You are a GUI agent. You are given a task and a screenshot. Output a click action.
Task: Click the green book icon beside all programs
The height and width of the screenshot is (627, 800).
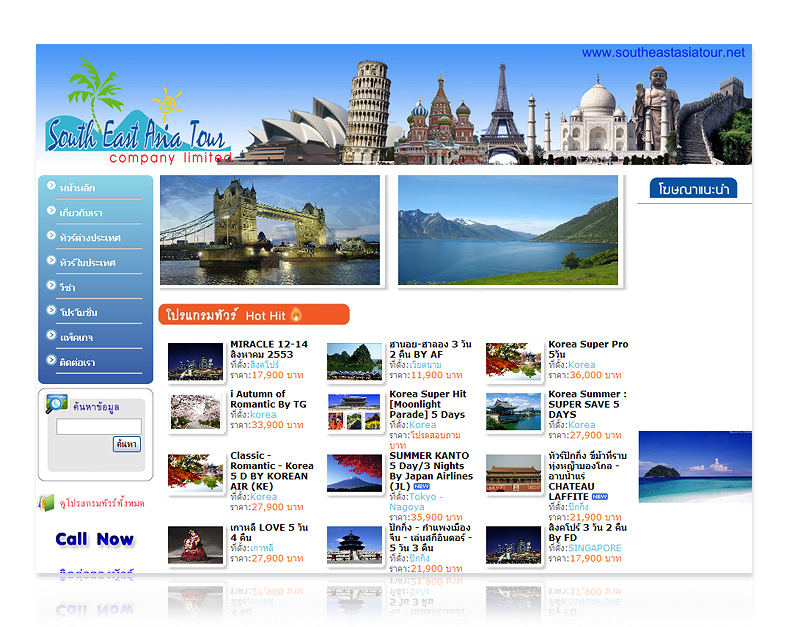pos(46,502)
